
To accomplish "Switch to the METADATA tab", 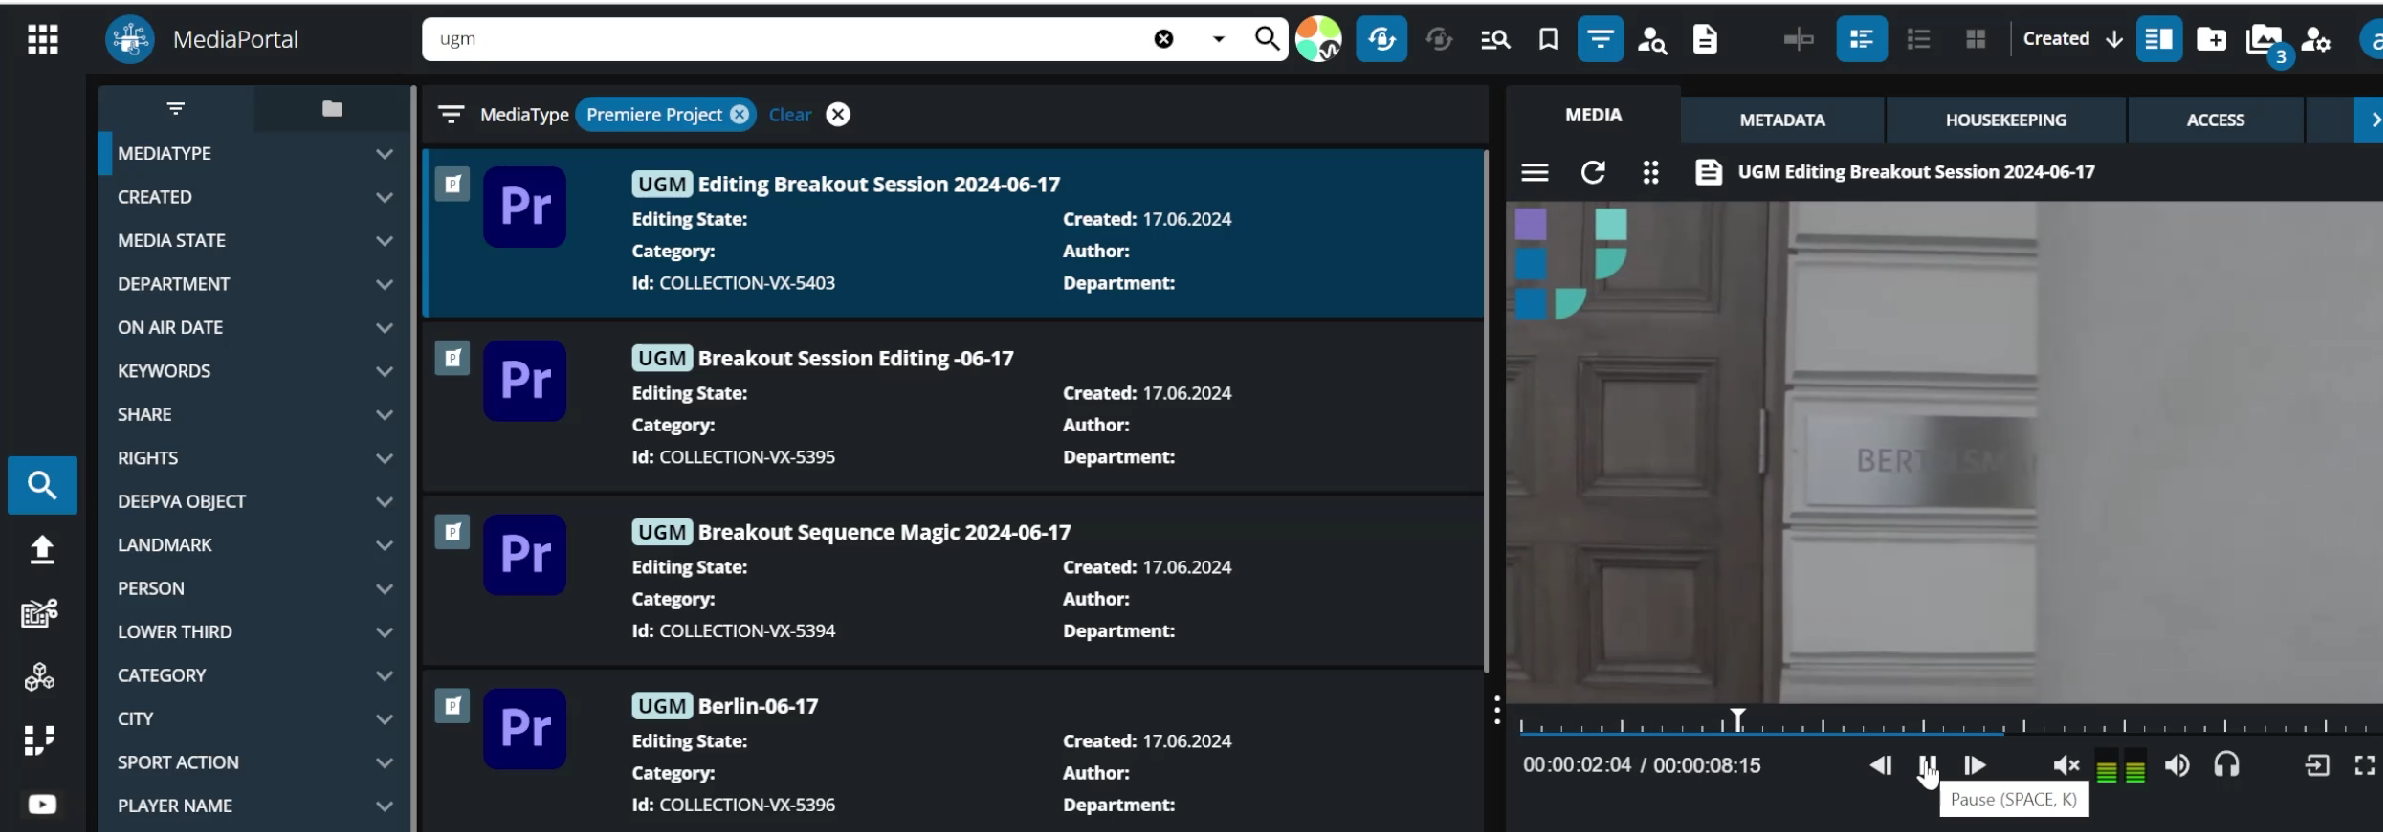I will (1781, 120).
